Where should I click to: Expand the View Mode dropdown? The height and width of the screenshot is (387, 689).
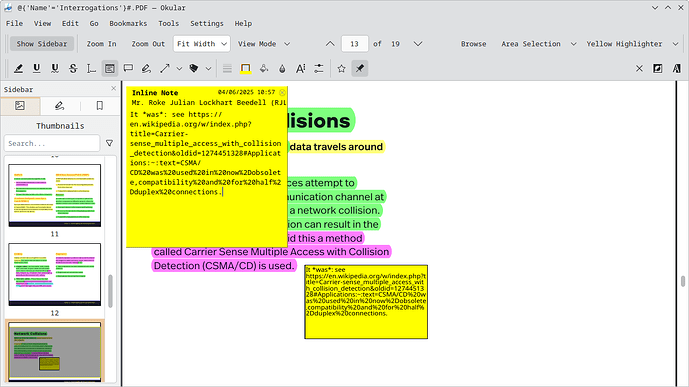[264, 44]
